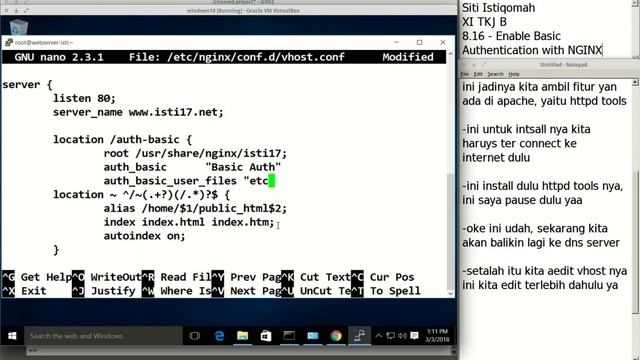Click 'root /usr/share/nginx/isti17;' line
Screen dimensions: 640x360
click(195, 153)
